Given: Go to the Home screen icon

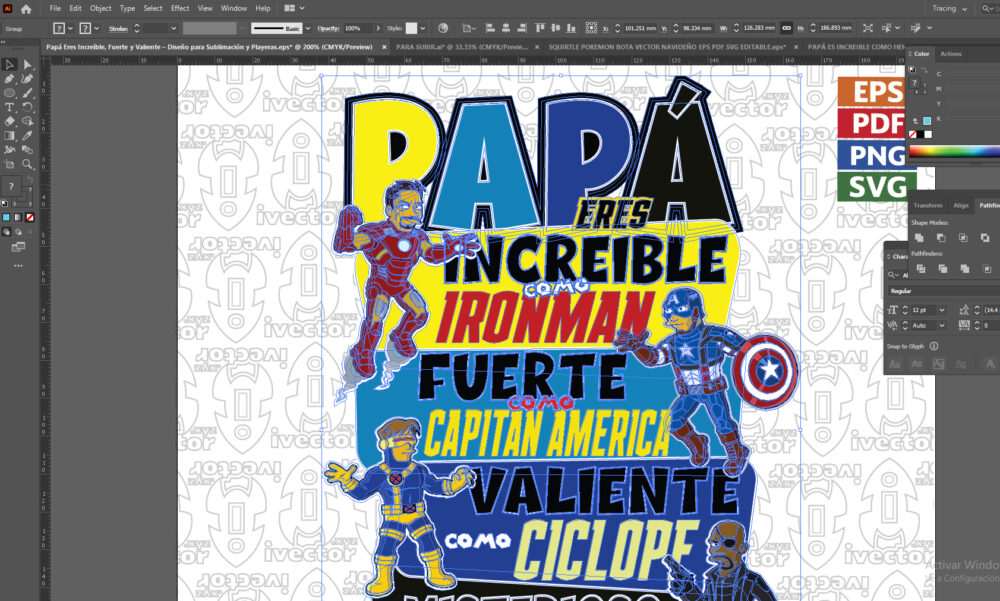Looking at the screenshot, I should point(26,9).
